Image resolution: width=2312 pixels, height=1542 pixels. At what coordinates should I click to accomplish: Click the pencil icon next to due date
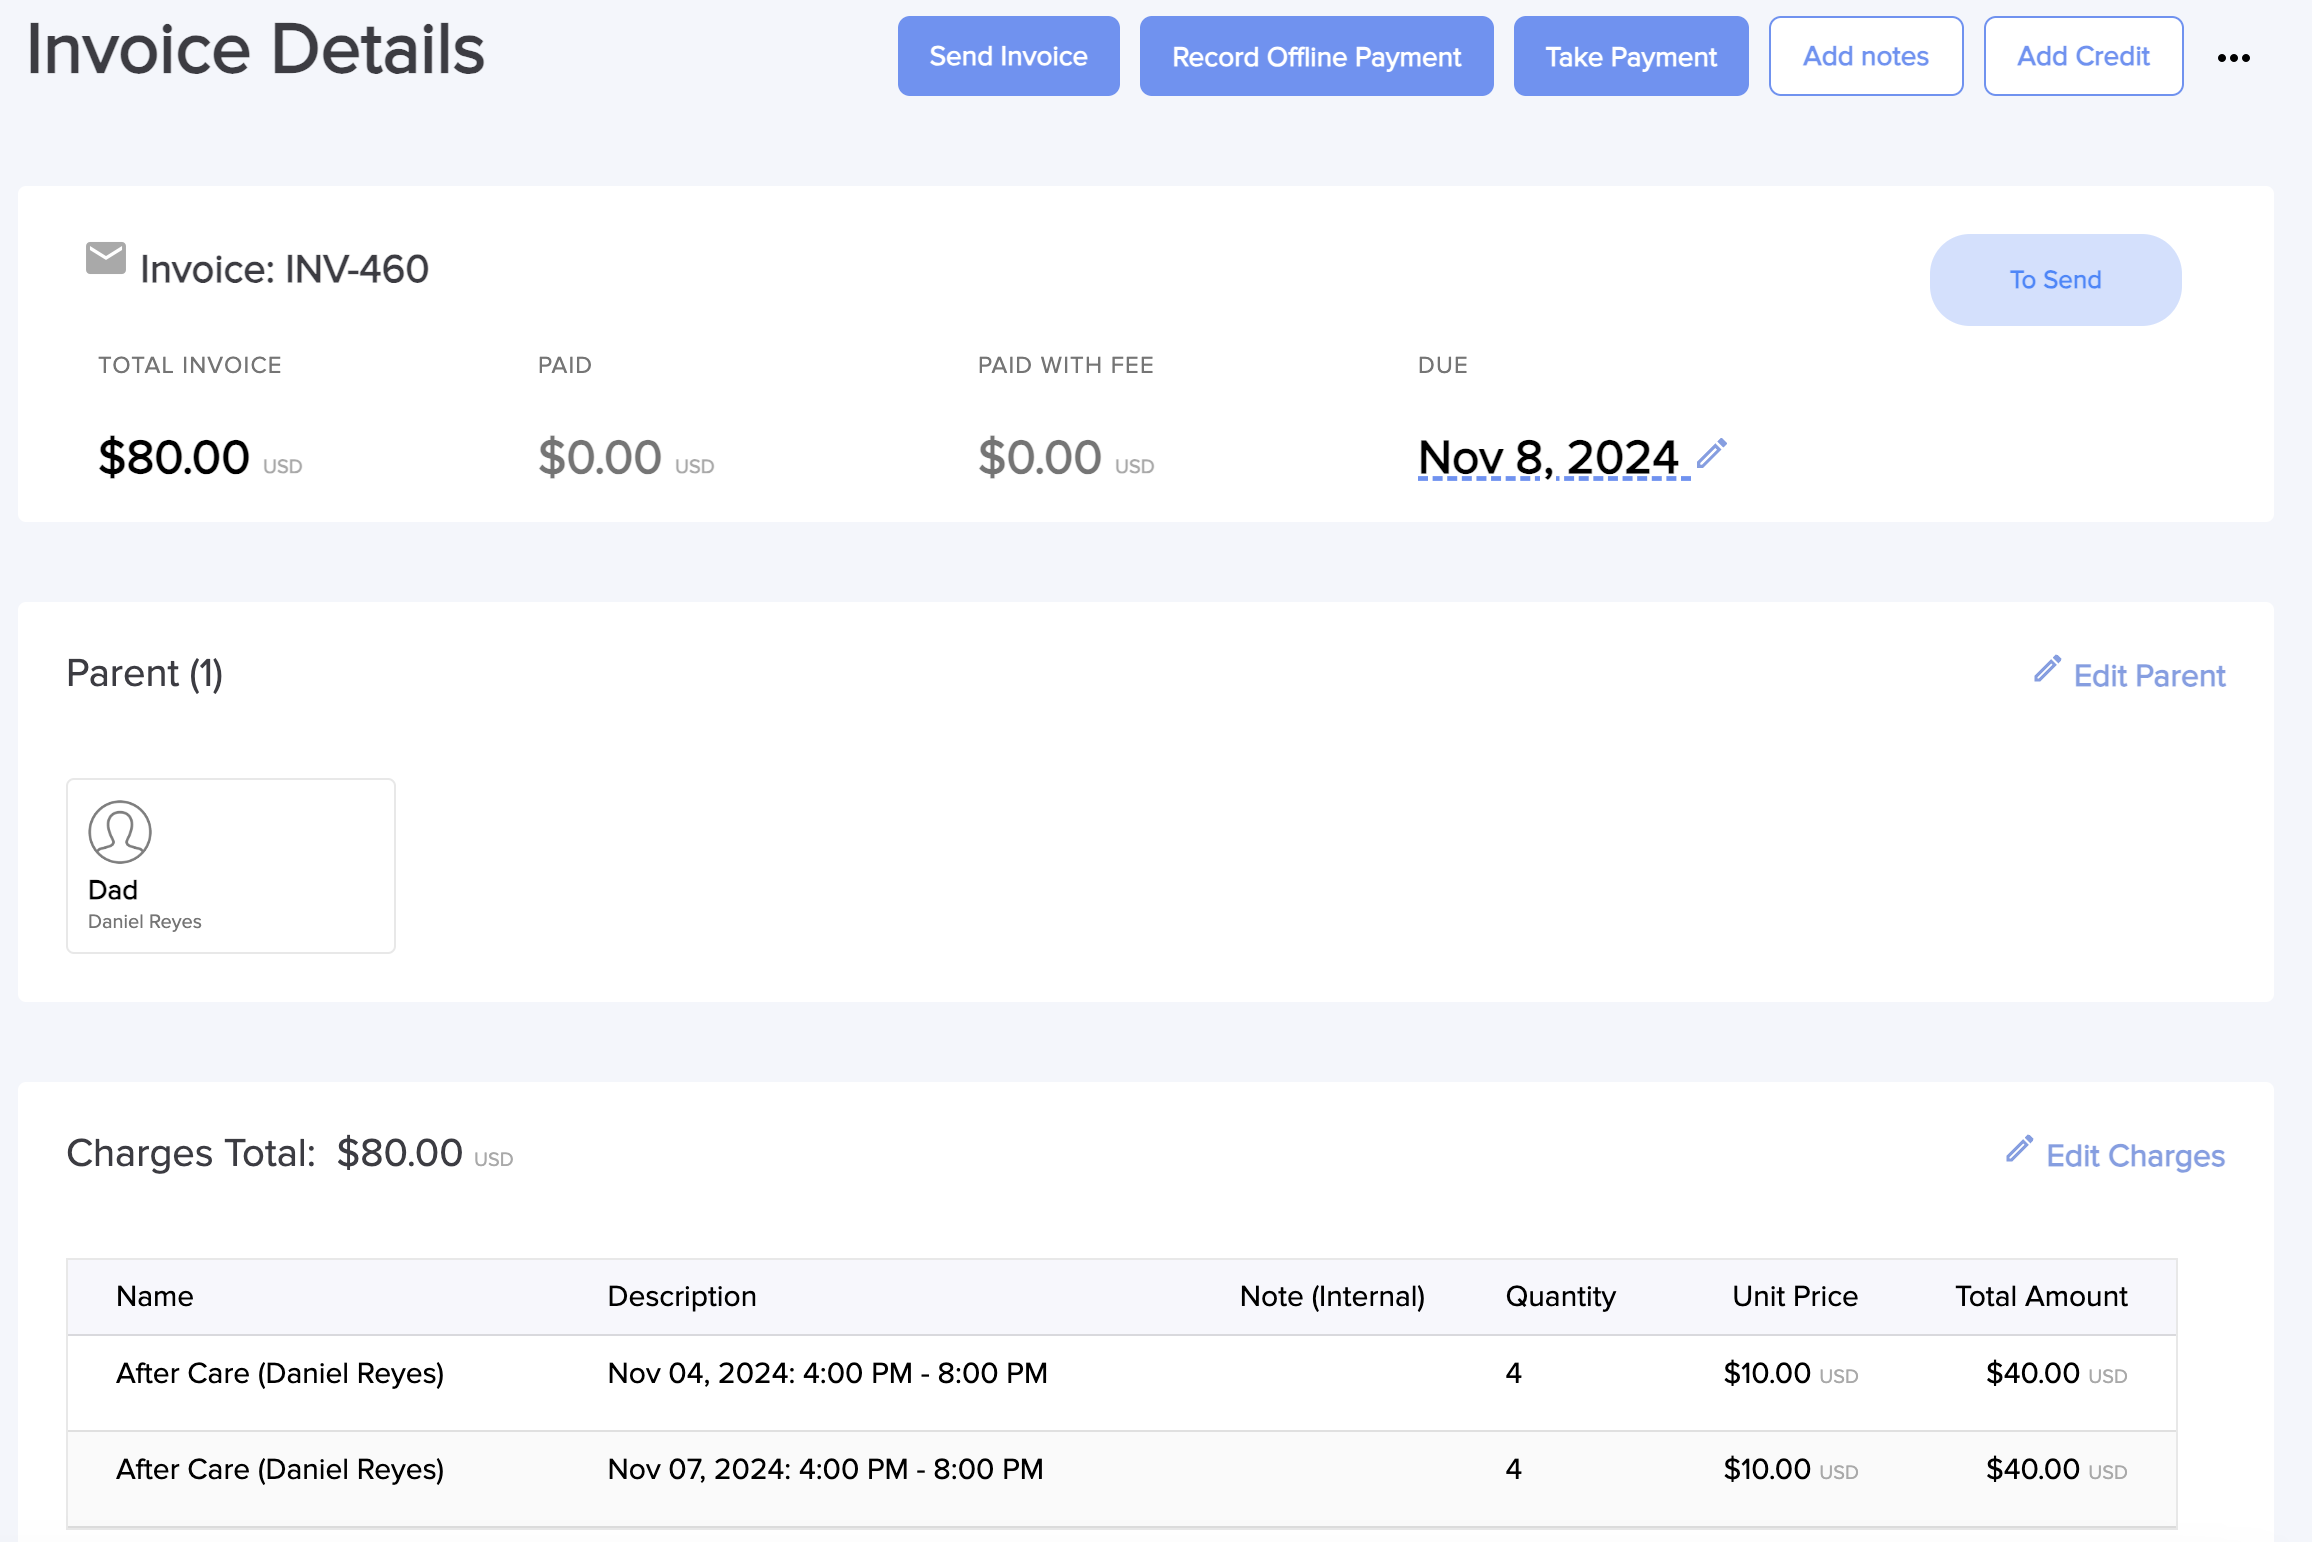point(1712,454)
